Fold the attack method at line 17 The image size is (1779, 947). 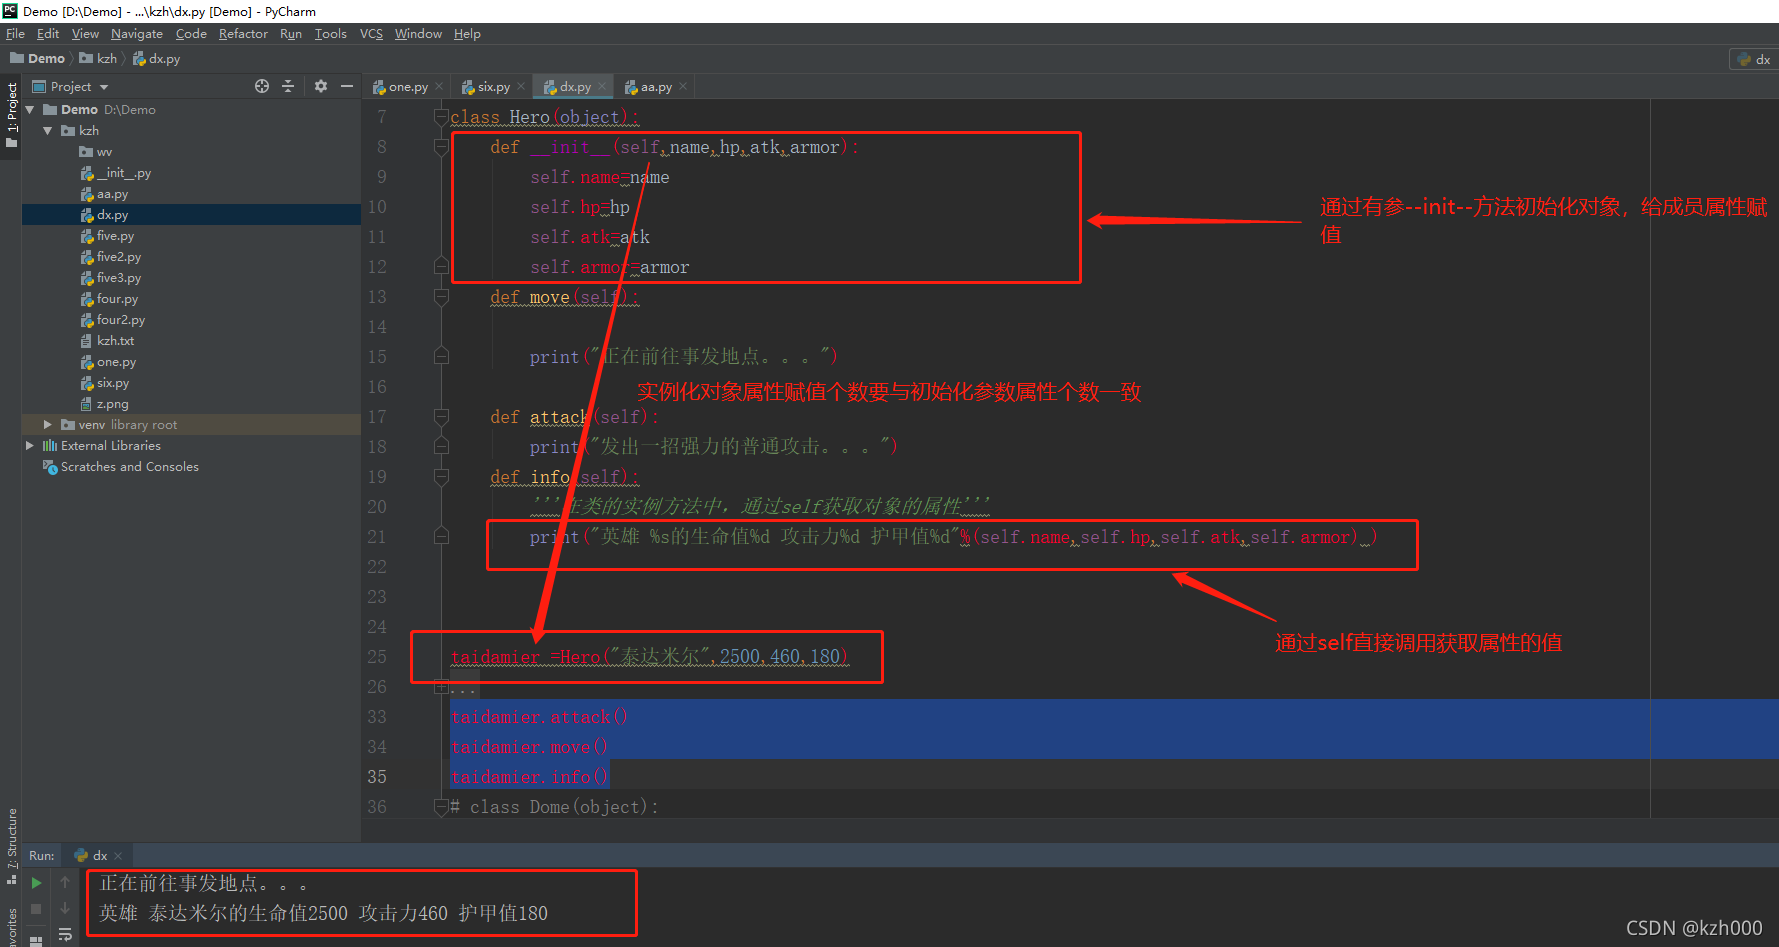pyautogui.click(x=441, y=417)
